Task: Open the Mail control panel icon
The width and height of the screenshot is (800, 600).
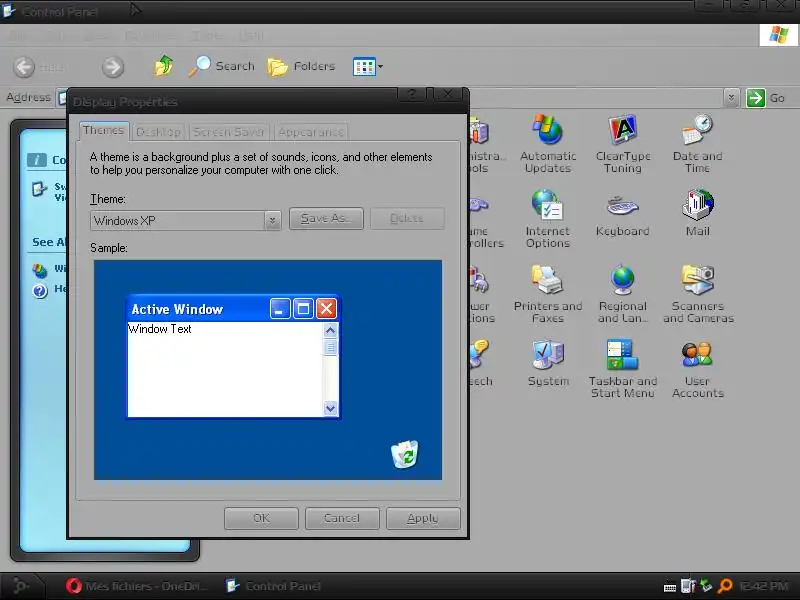Action: (x=697, y=205)
